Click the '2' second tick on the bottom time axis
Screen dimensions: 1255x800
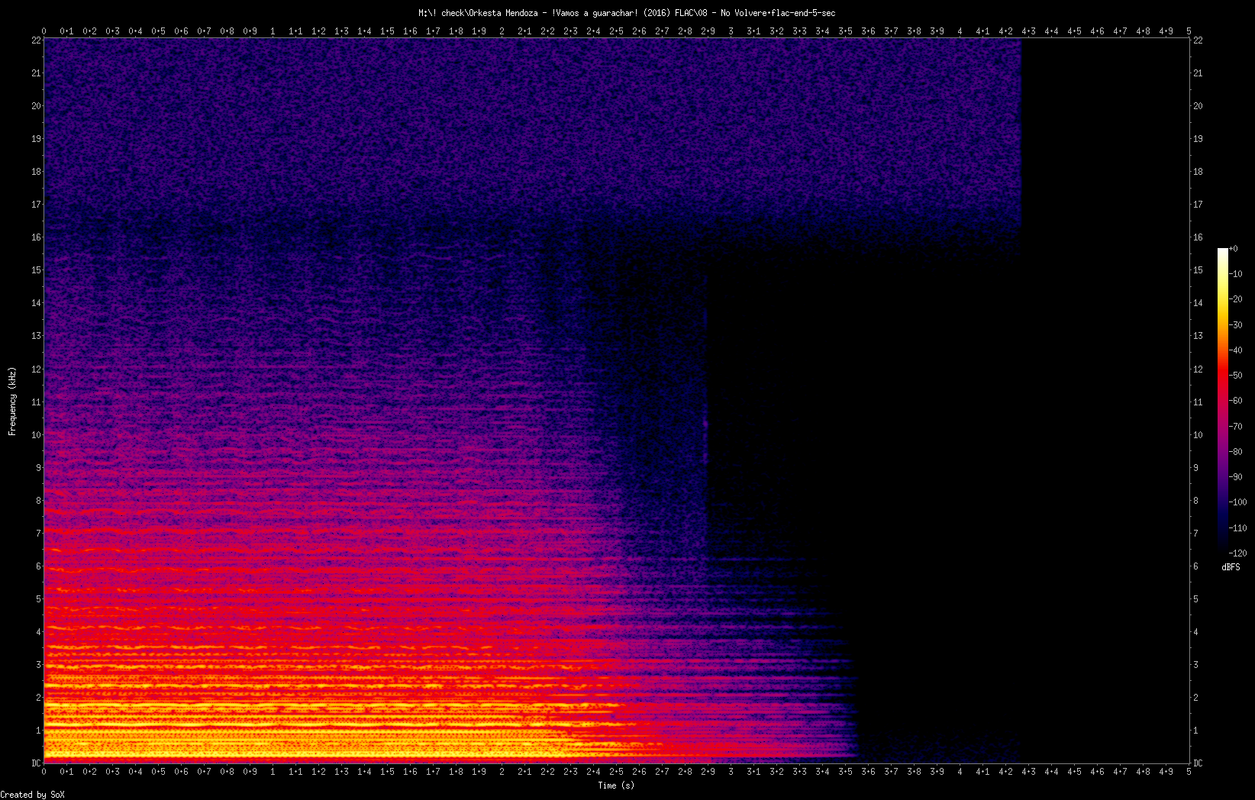point(502,771)
